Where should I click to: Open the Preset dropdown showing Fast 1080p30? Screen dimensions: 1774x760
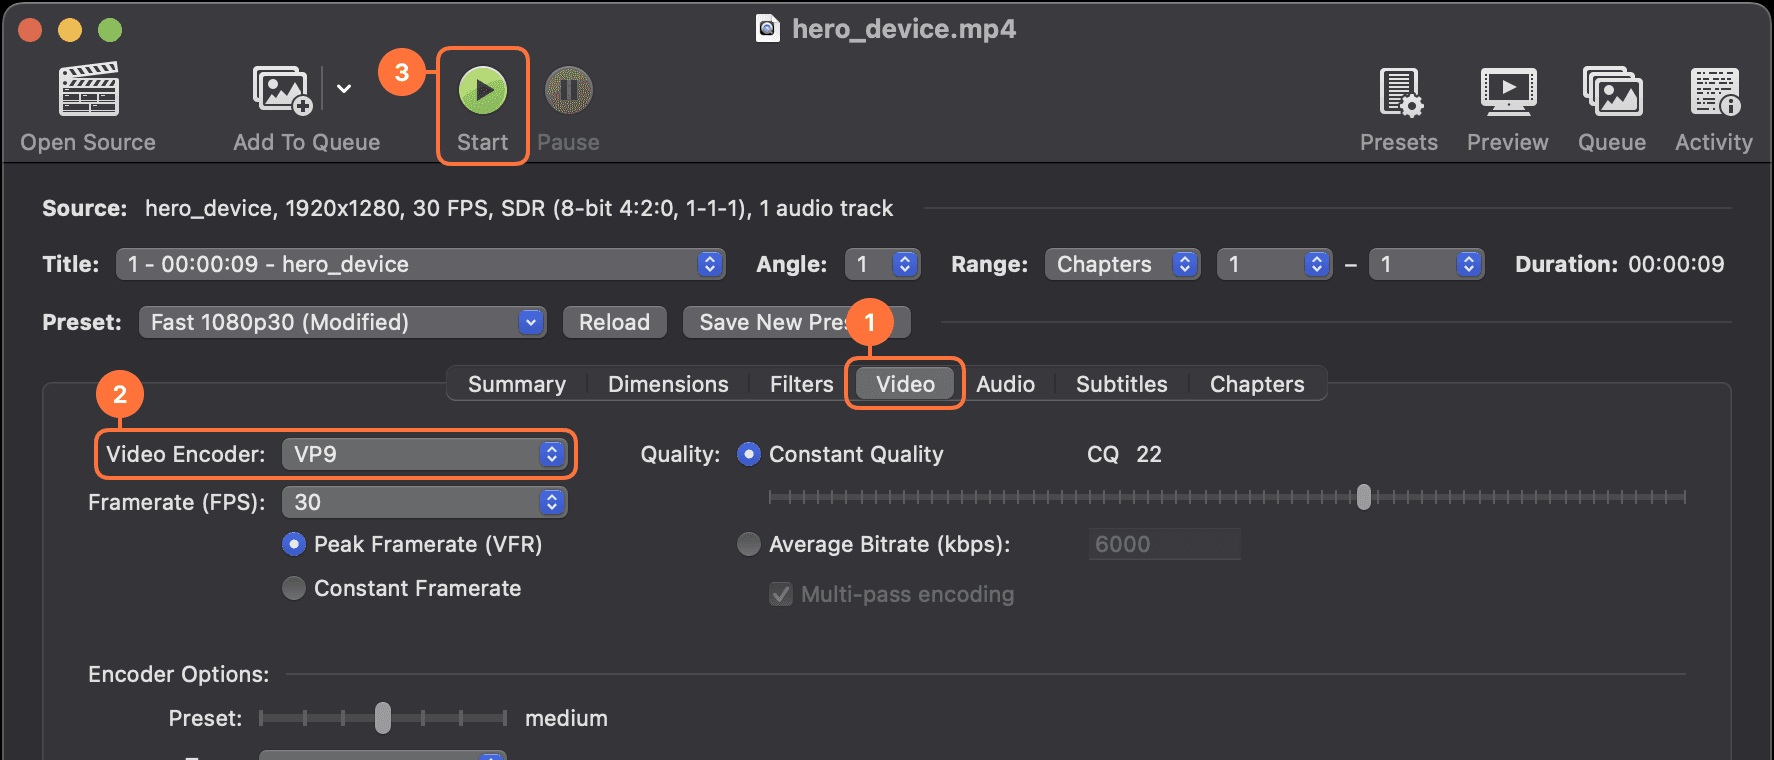[x=342, y=322]
